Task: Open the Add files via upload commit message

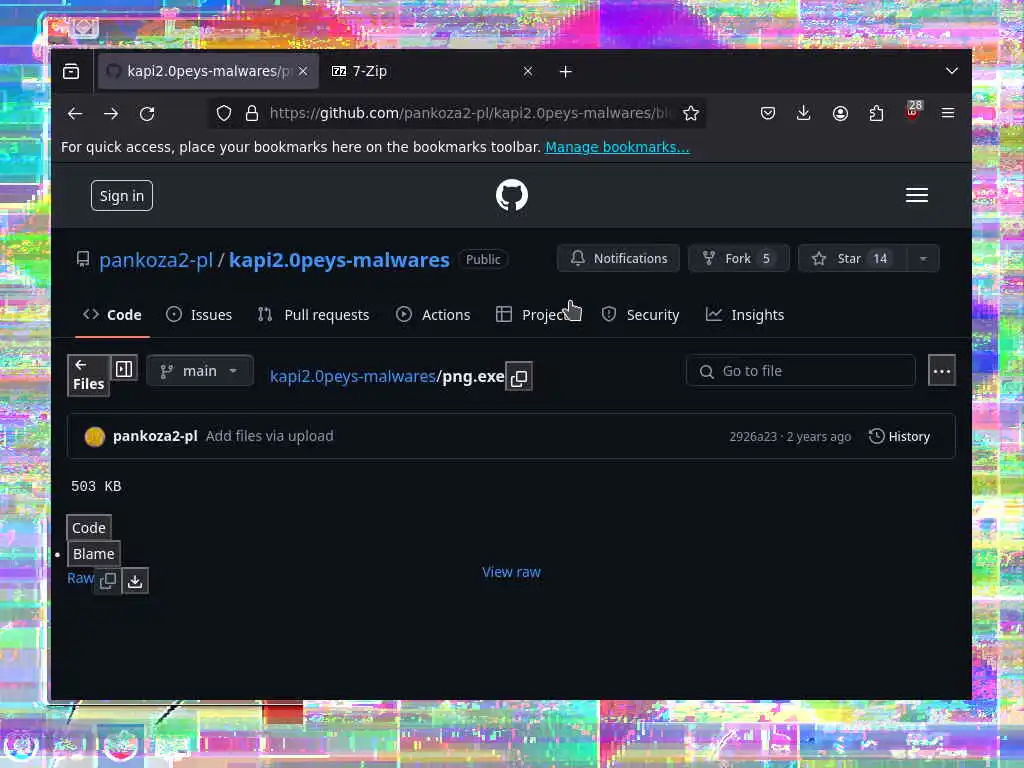Action: point(270,436)
